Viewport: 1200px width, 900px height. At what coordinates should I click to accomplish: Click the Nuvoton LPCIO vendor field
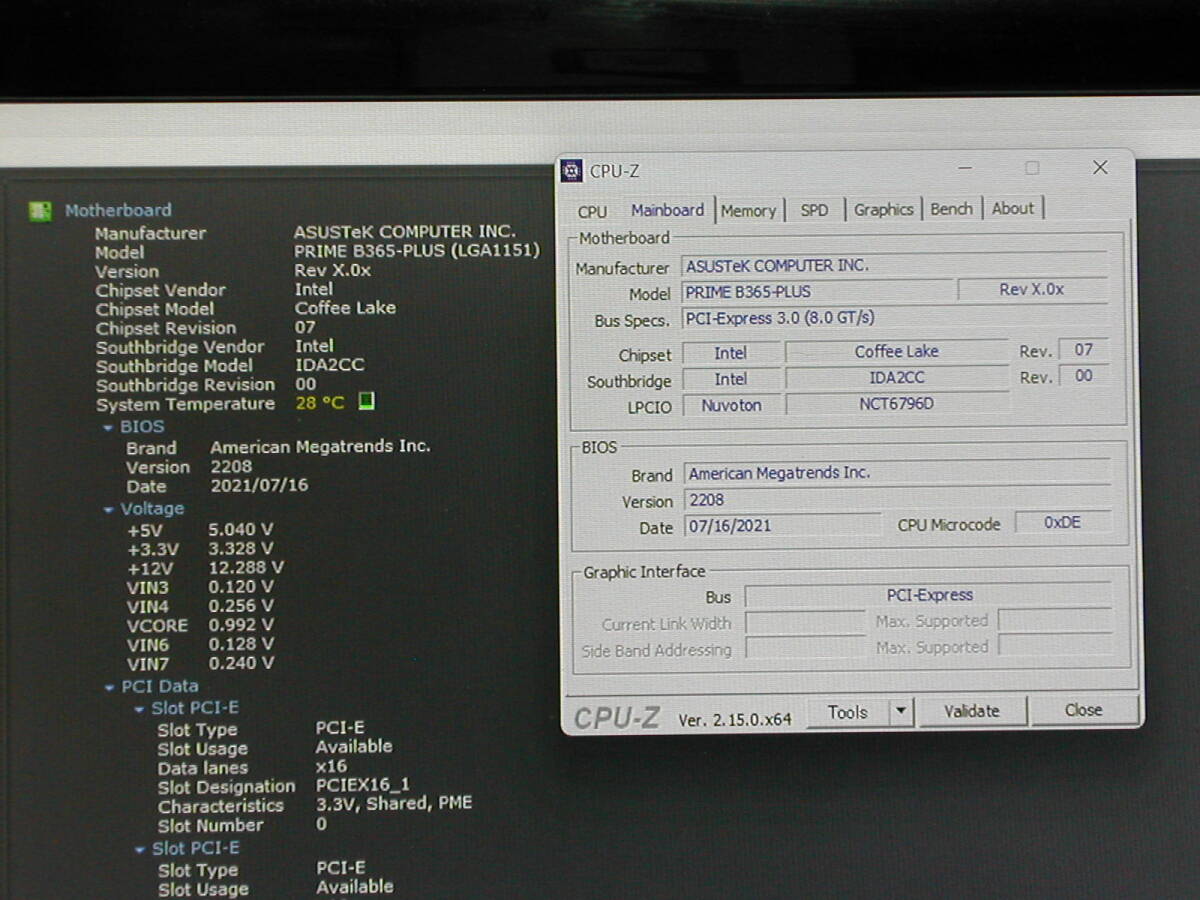[x=731, y=406]
